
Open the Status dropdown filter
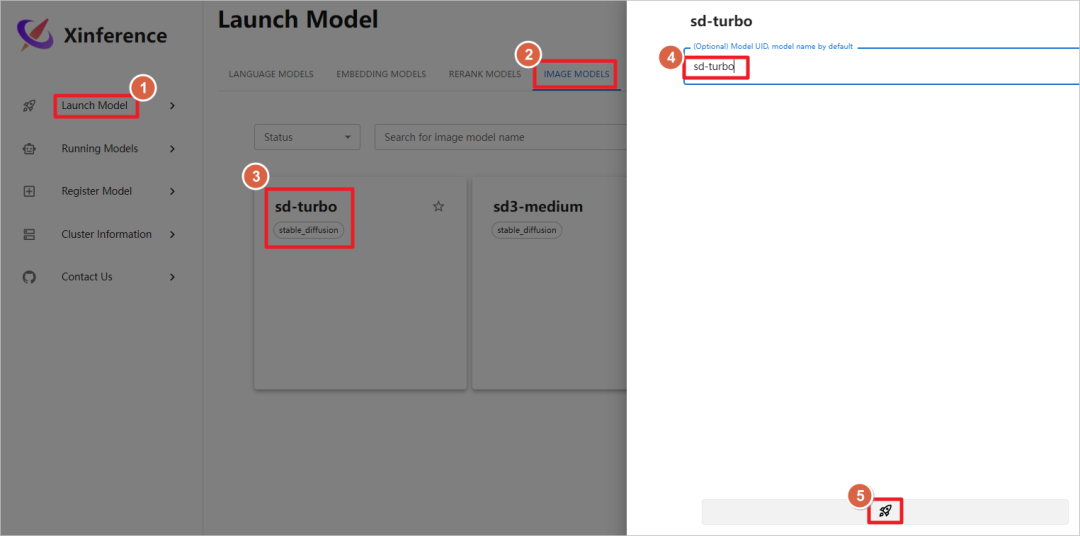pyautogui.click(x=307, y=137)
